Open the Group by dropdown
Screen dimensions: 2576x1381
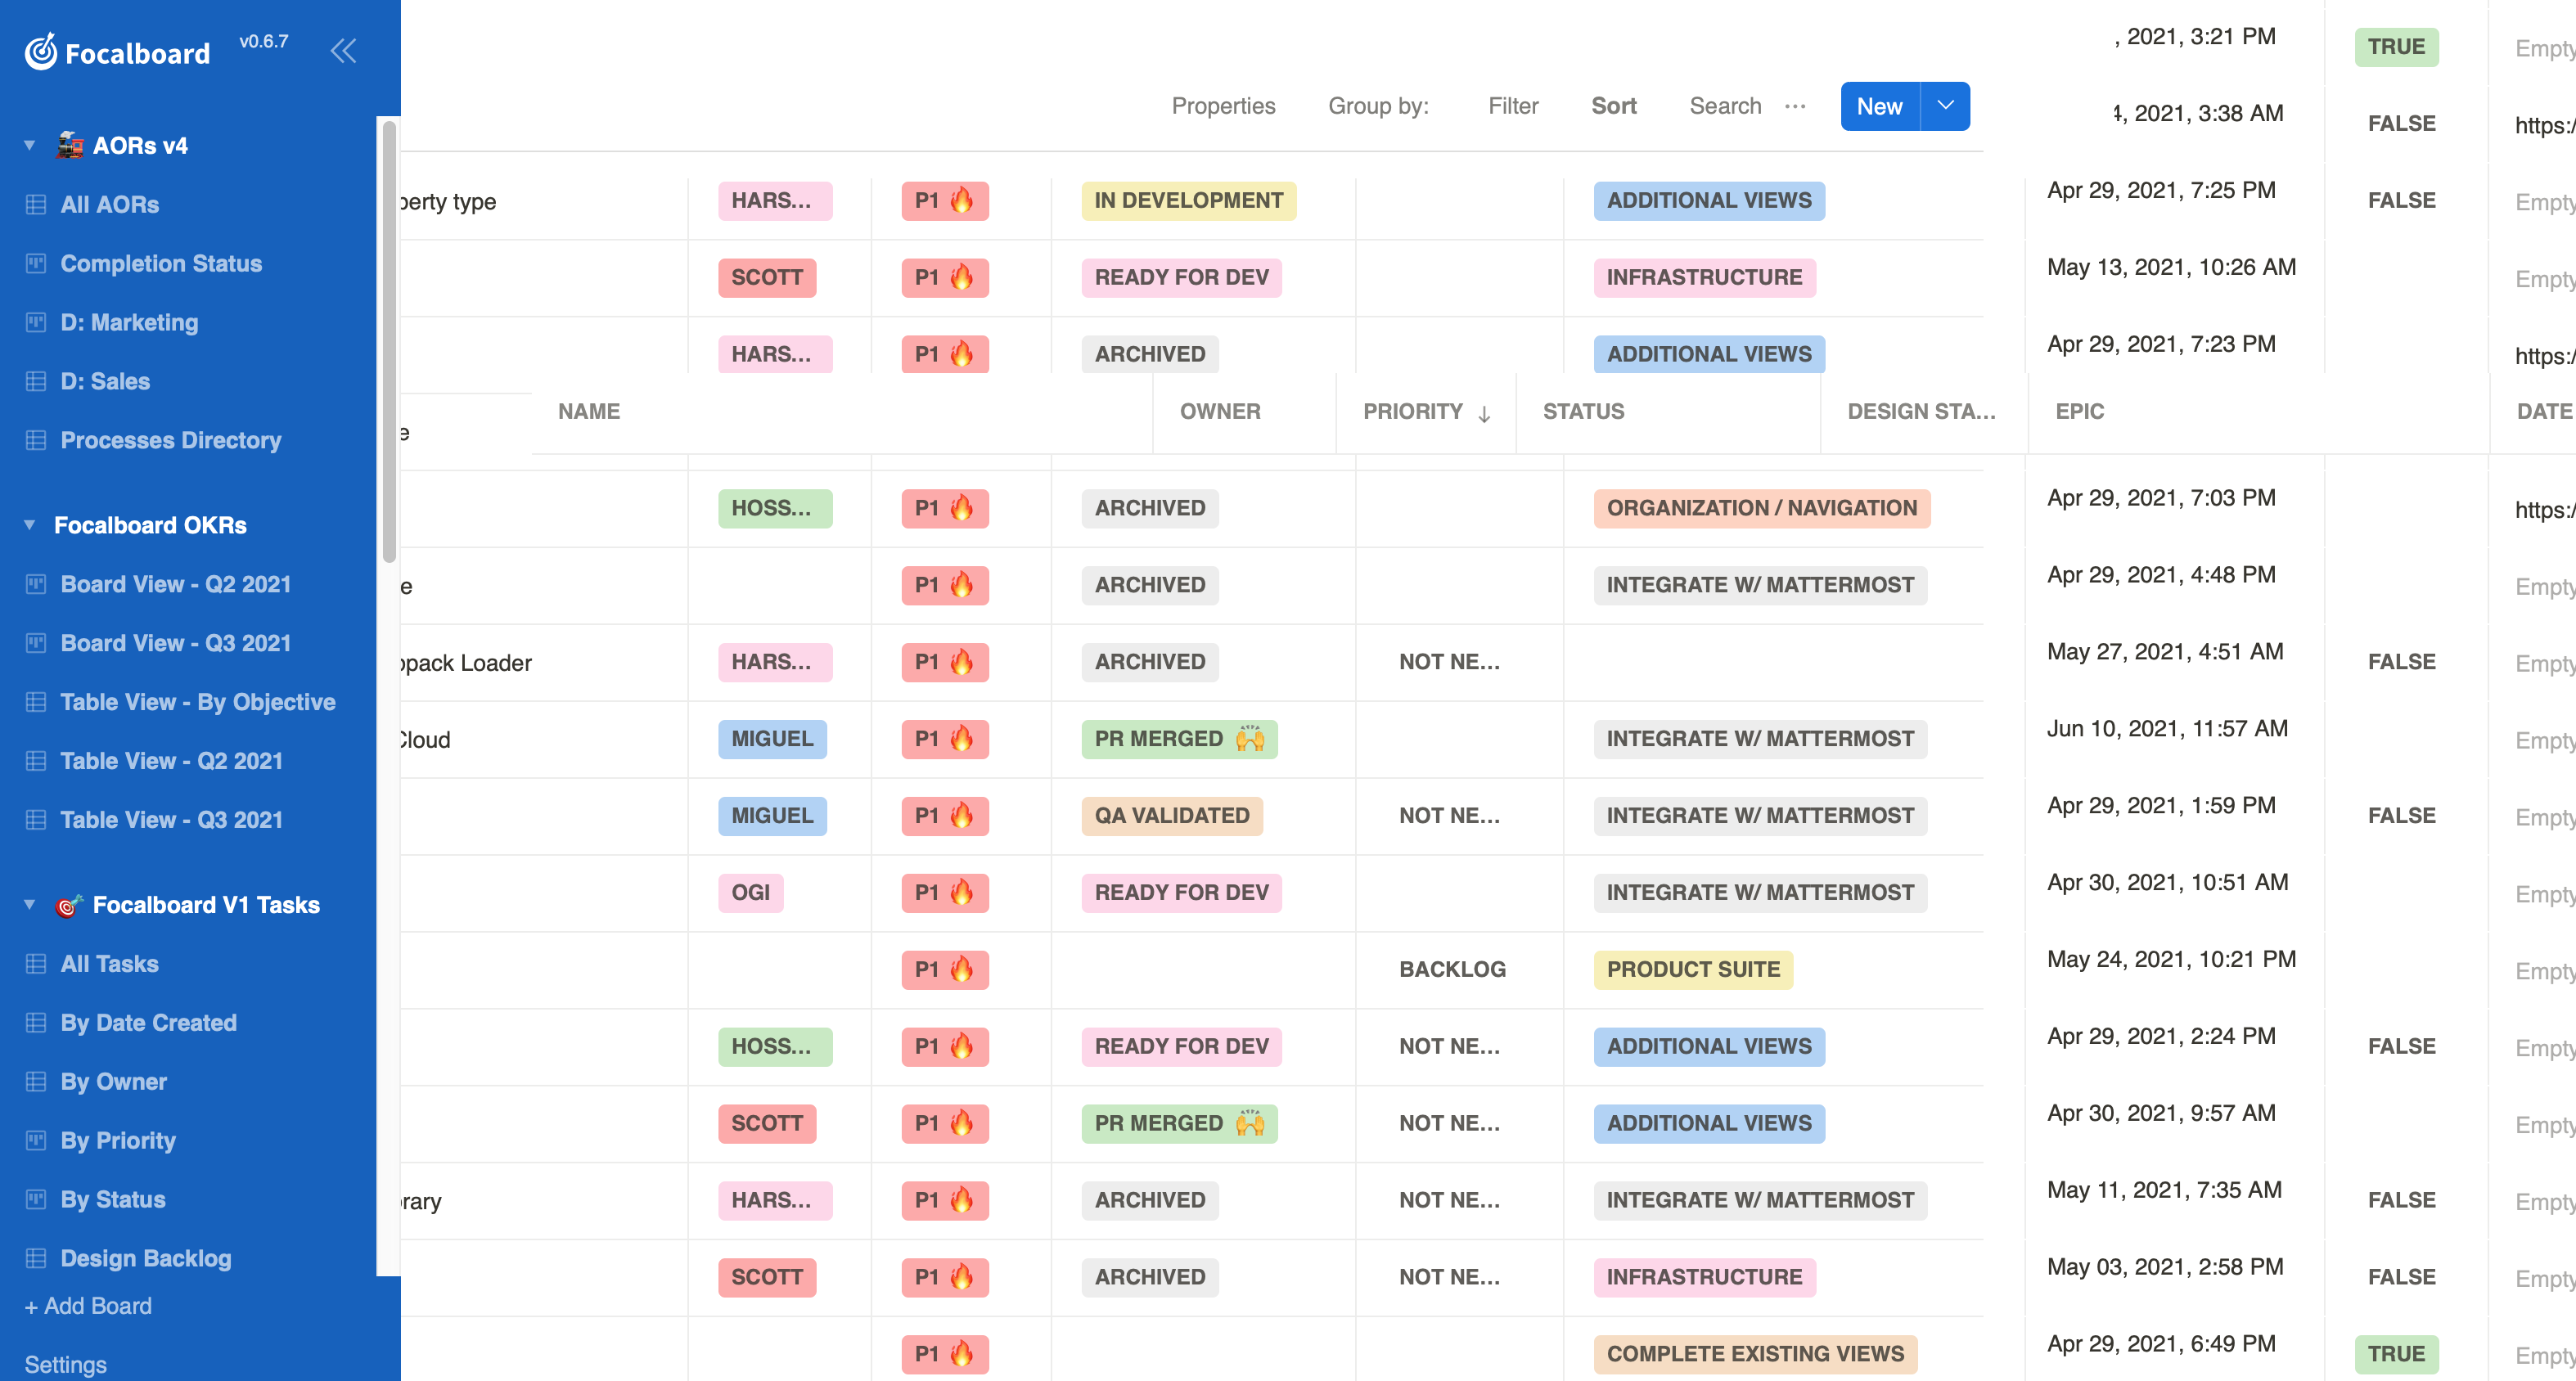1378,106
